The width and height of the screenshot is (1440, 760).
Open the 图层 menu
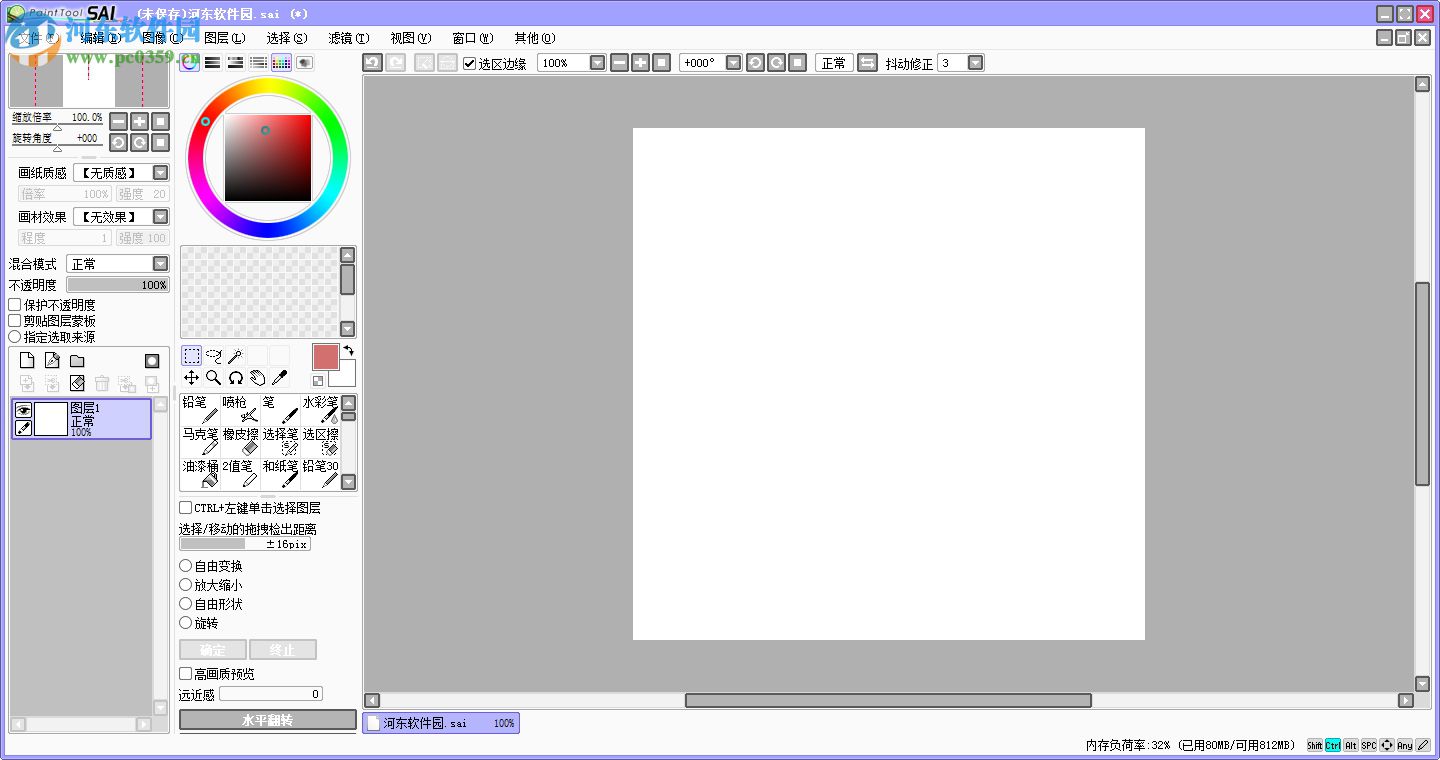click(224, 38)
